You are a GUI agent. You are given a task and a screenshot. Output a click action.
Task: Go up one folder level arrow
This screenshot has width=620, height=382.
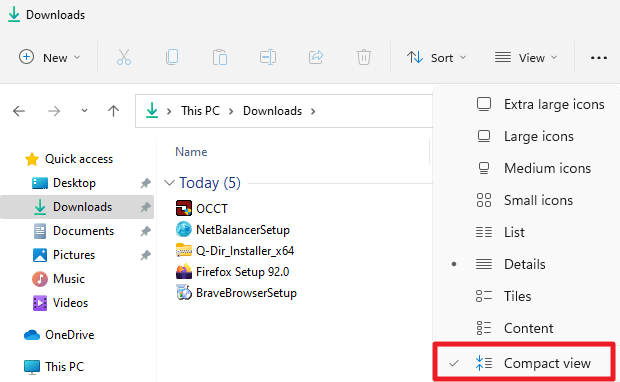coord(113,111)
